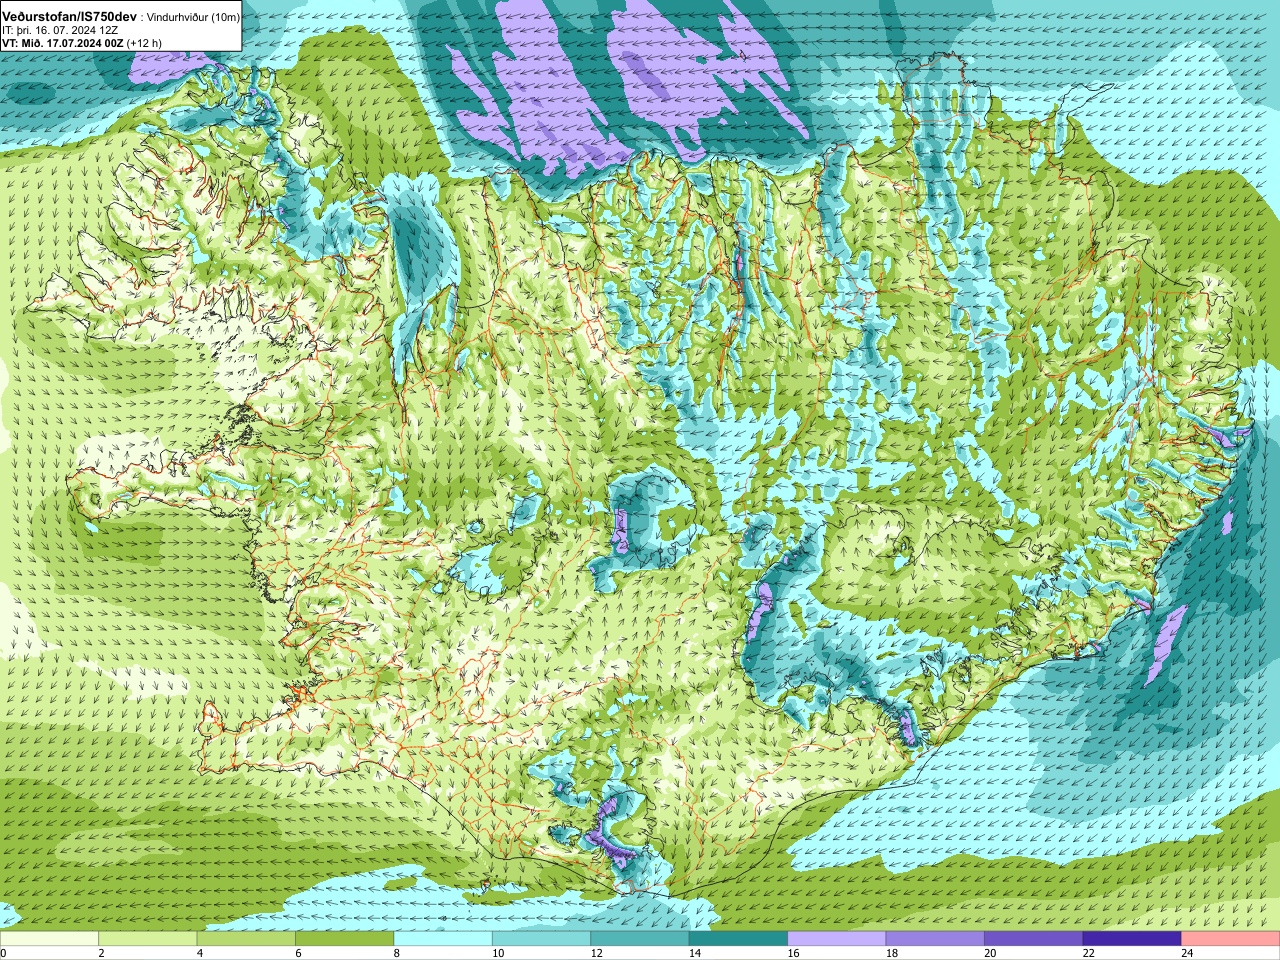Click the legend scale value '0'
1280x960 pixels.
tap(4, 953)
